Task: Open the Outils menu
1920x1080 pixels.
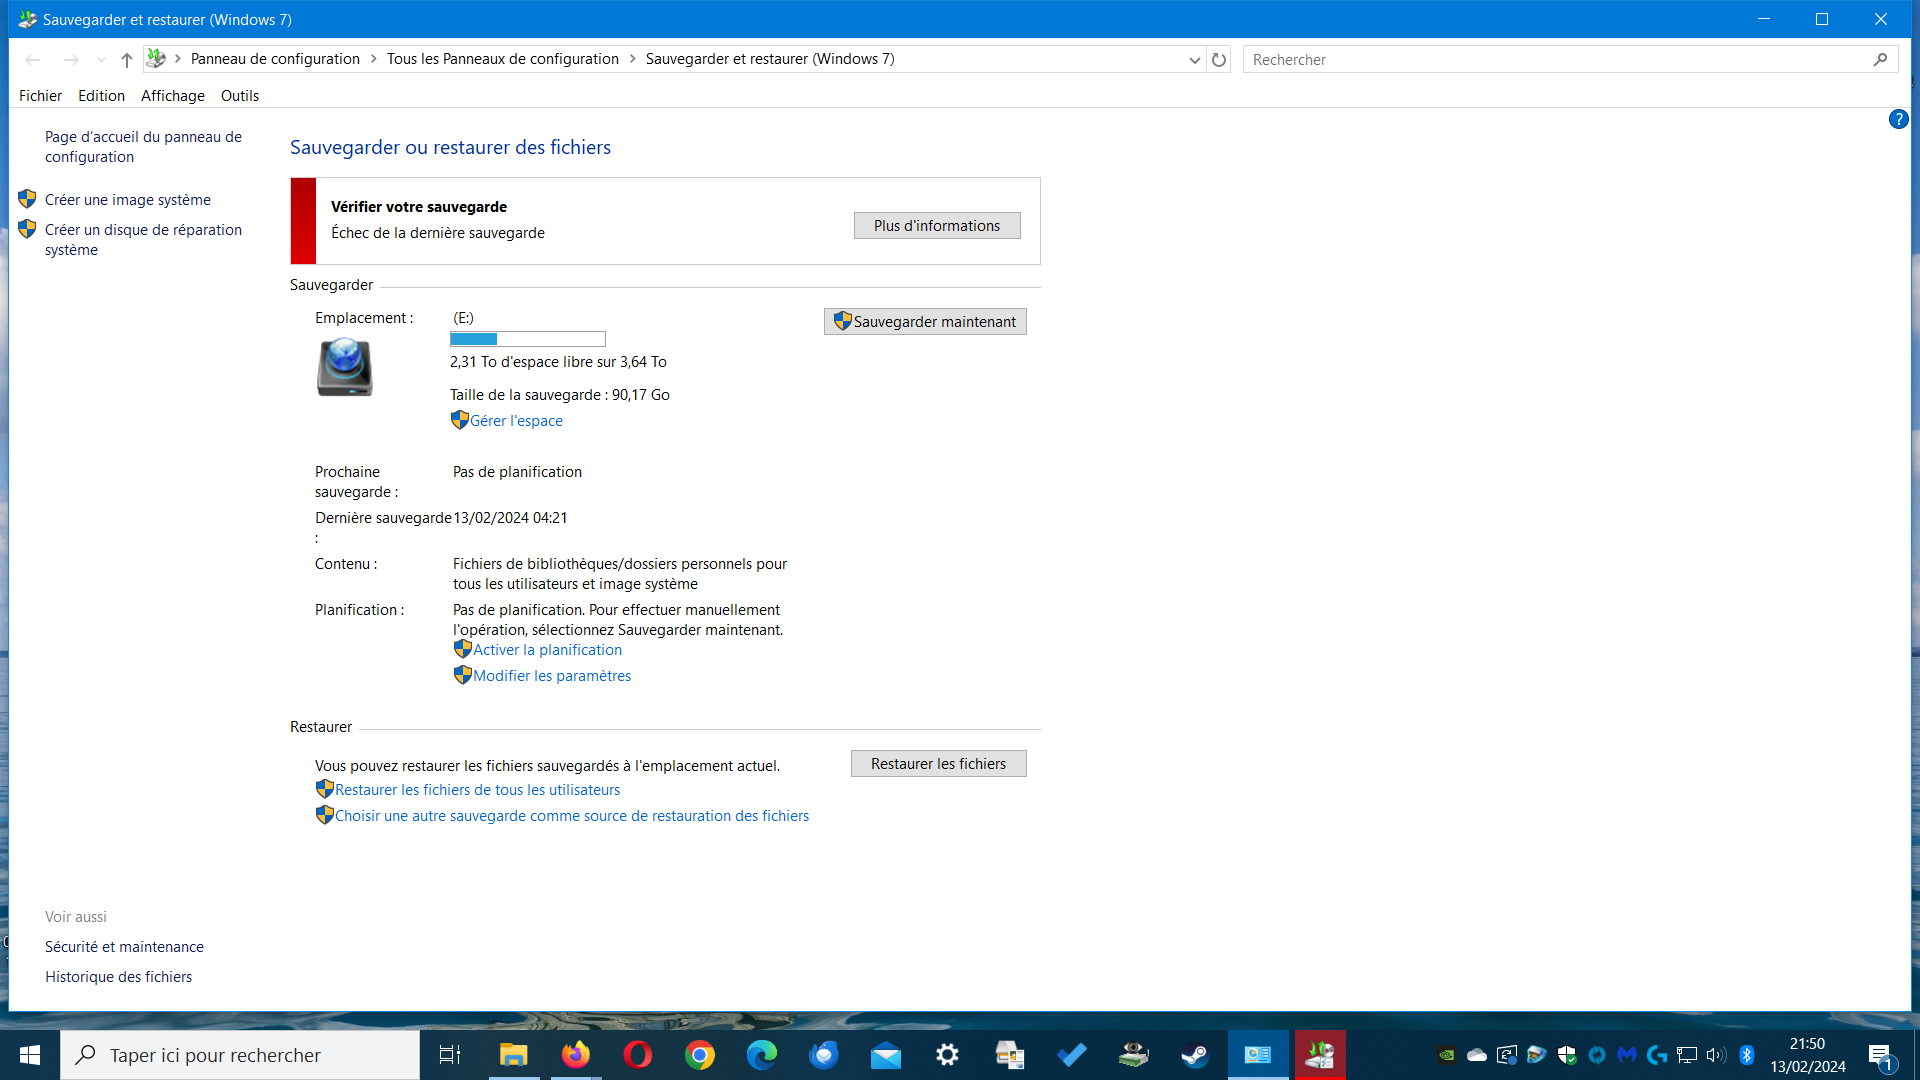Action: click(x=240, y=96)
